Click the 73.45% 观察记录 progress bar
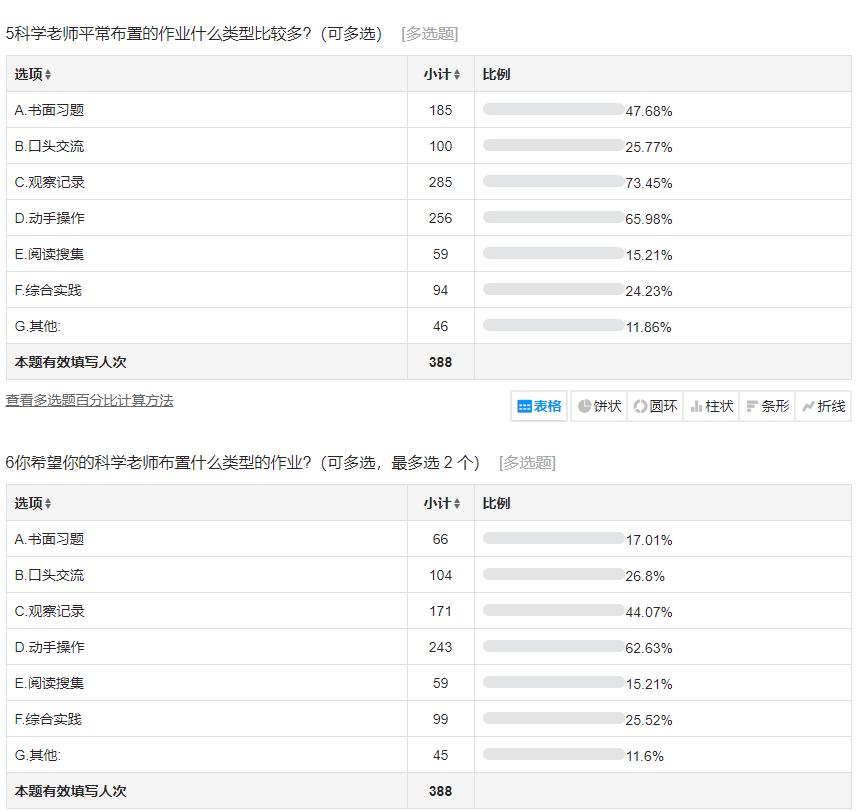Image resolution: width=865 pixels, height=811 pixels. [553, 181]
